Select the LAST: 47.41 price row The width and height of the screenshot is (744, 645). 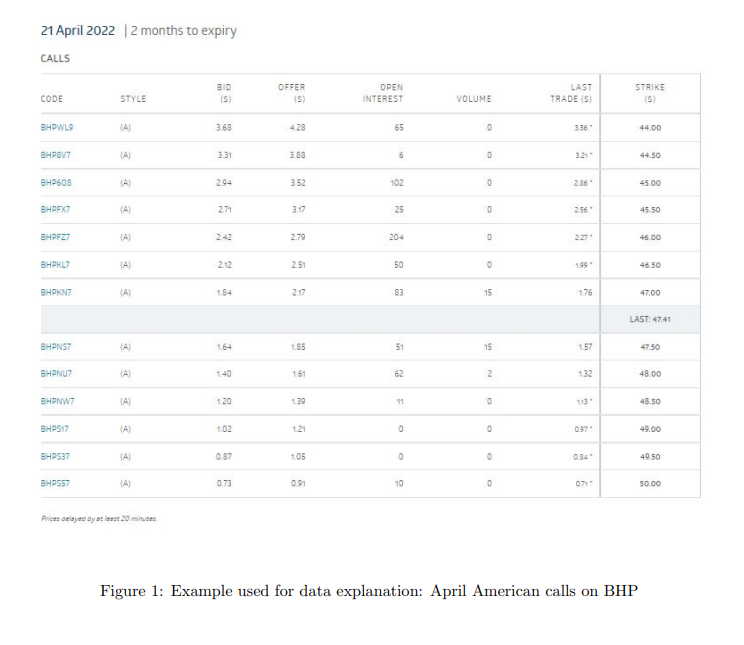370,319
